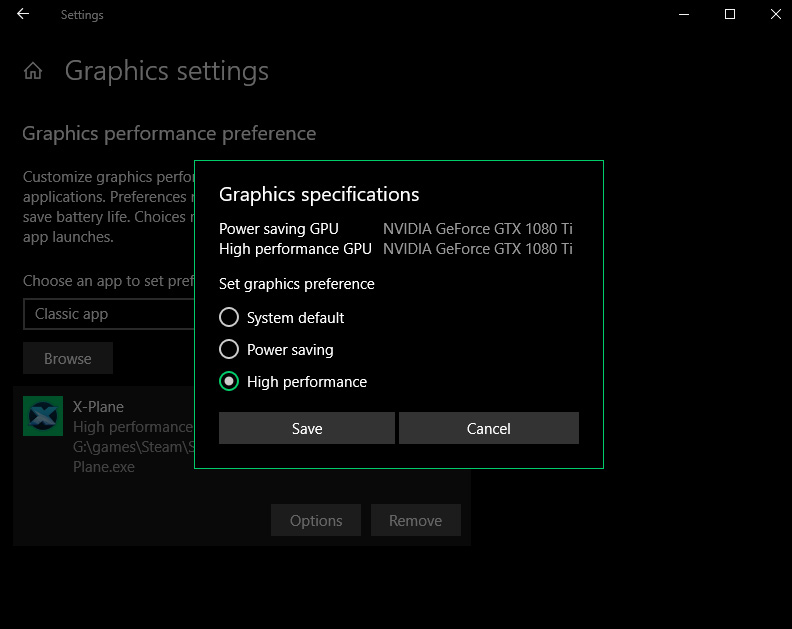Image resolution: width=792 pixels, height=629 pixels.
Task: Save the graphics preference
Action: pyautogui.click(x=306, y=428)
